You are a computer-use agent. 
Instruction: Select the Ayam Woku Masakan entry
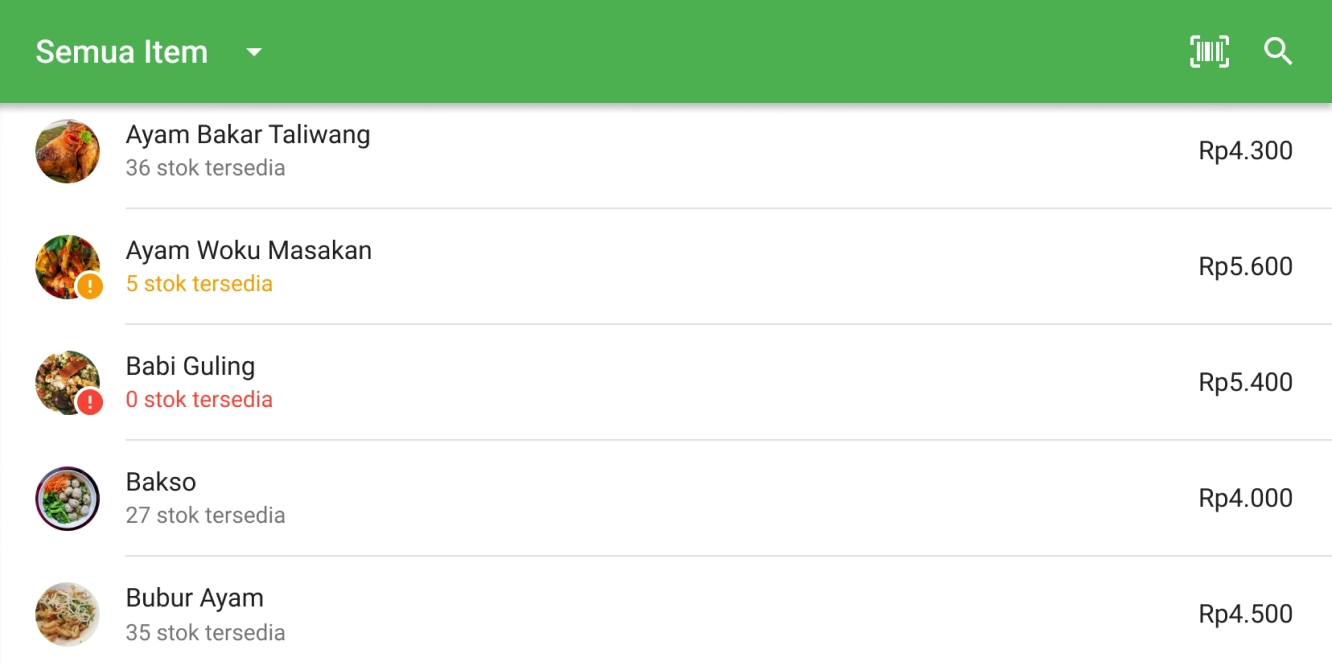pos(249,251)
